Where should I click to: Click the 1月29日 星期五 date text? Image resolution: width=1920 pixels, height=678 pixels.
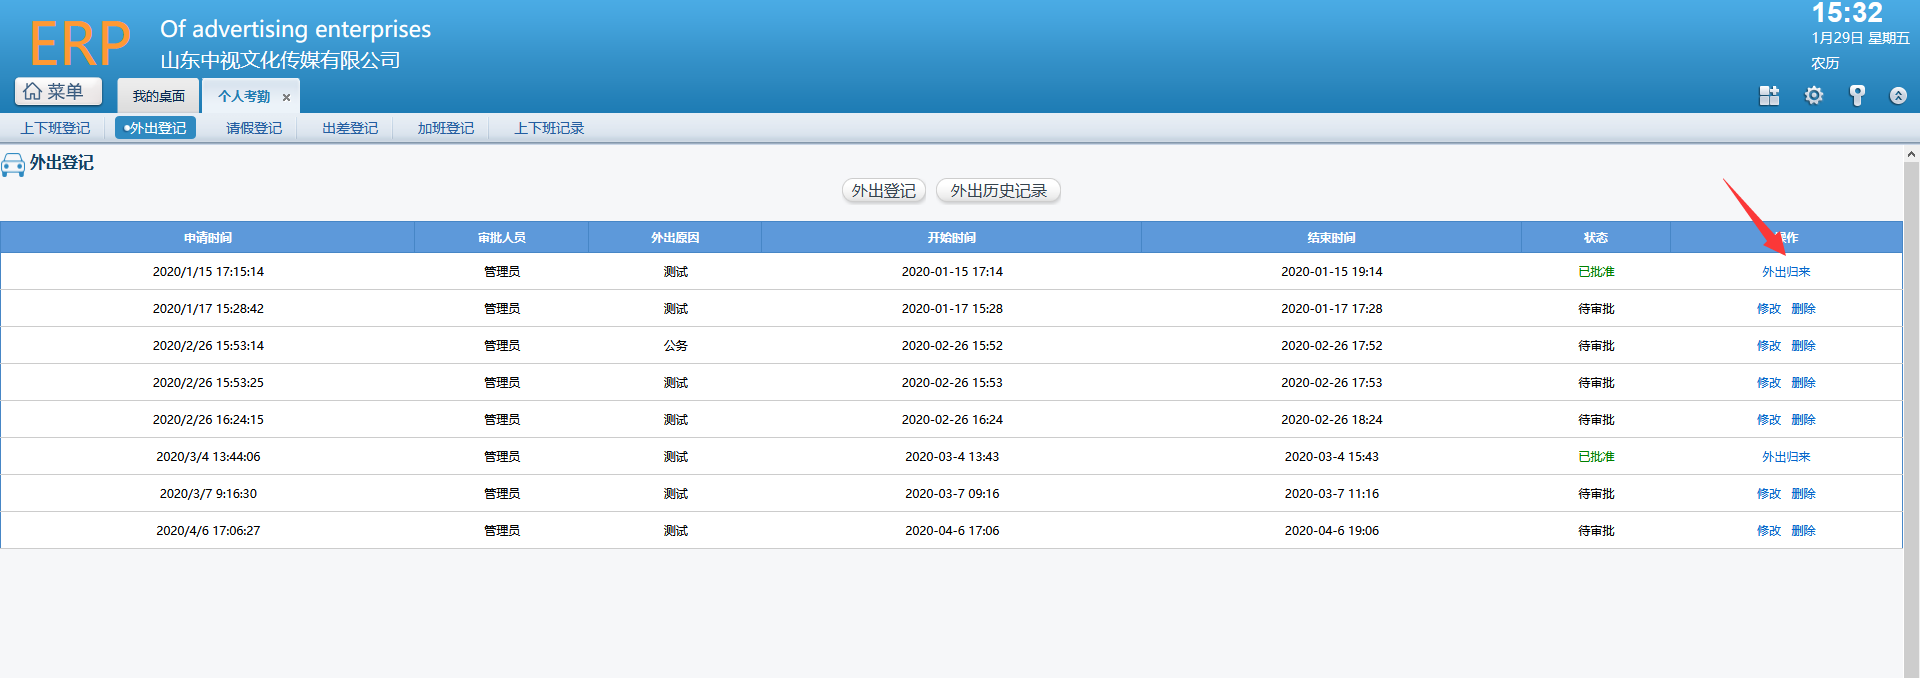[x=1860, y=38]
